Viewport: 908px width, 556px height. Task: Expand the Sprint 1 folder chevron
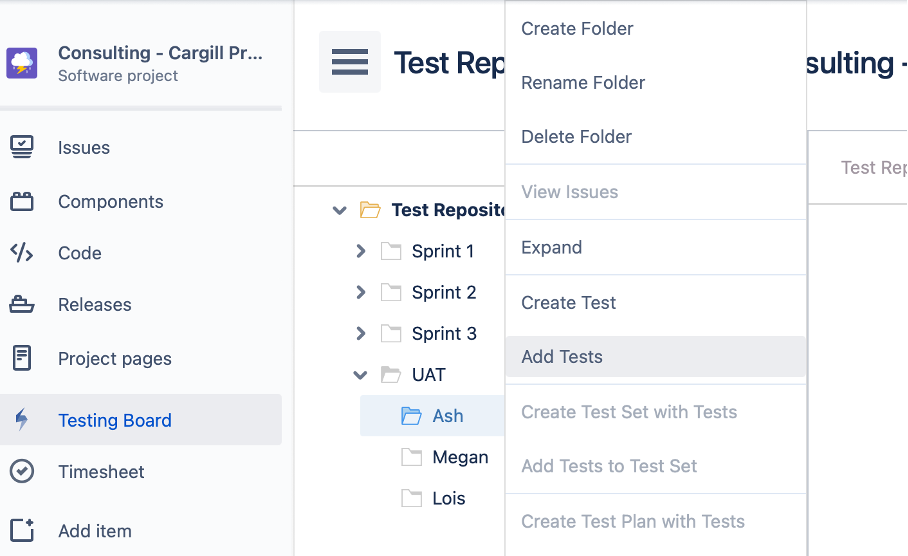pos(361,251)
